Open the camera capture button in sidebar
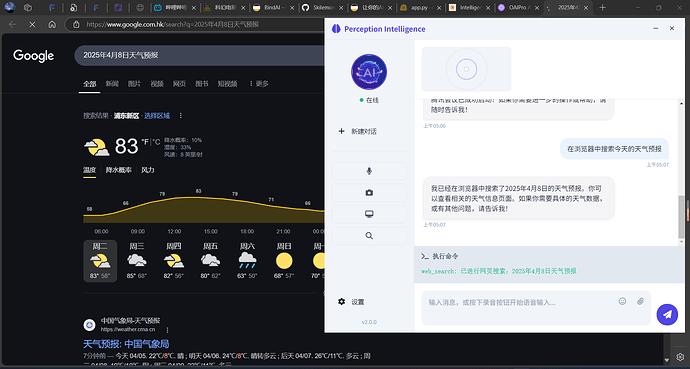This screenshot has width=690, height=369. [x=369, y=193]
